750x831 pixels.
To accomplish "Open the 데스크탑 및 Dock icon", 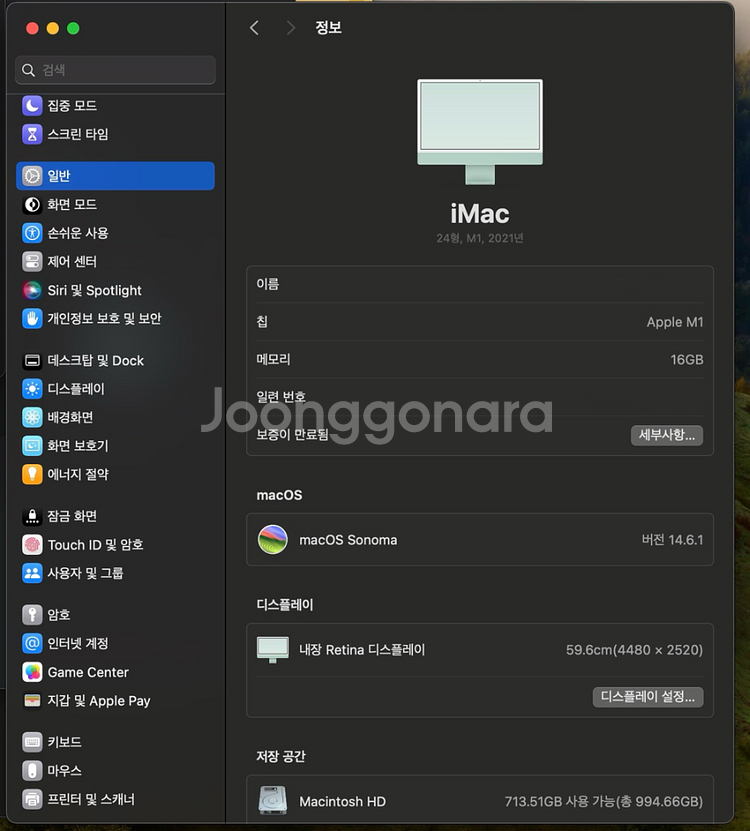I will tap(32, 361).
